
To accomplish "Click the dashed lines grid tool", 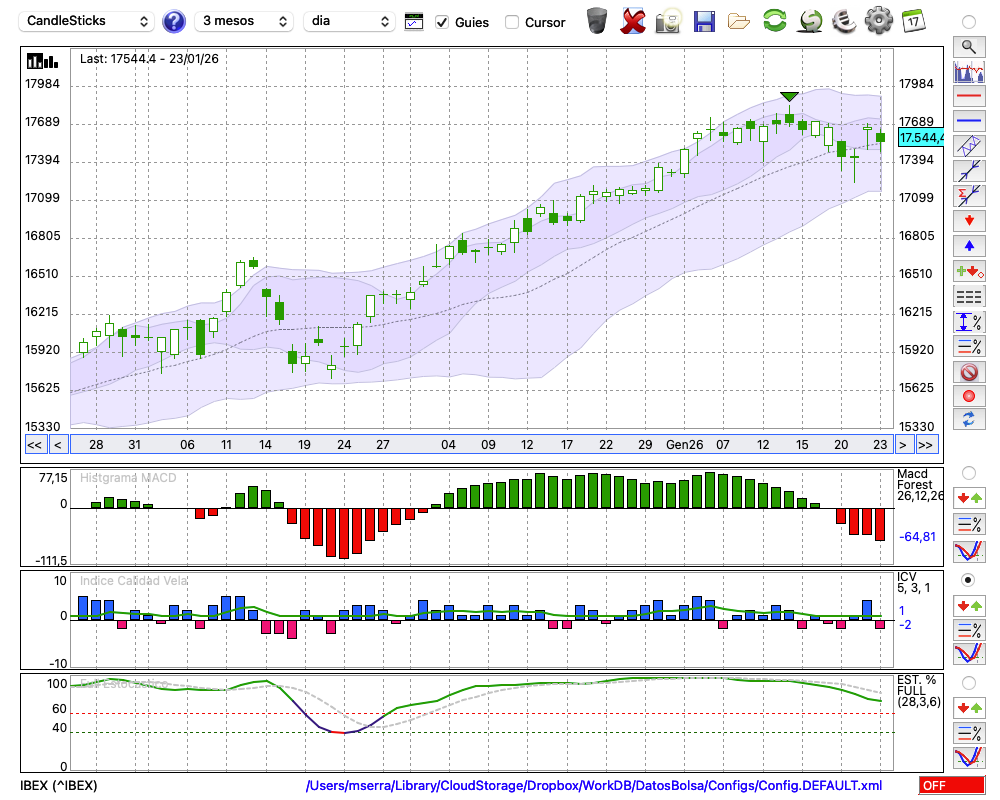I will point(969,297).
